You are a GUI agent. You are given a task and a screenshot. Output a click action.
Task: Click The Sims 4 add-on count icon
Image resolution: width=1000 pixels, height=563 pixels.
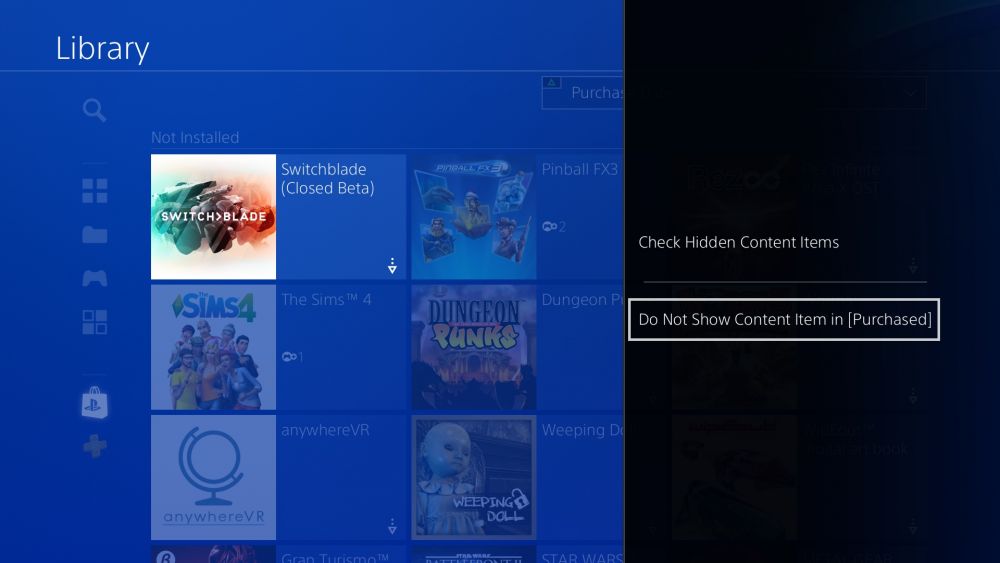pyautogui.click(x=293, y=356)
